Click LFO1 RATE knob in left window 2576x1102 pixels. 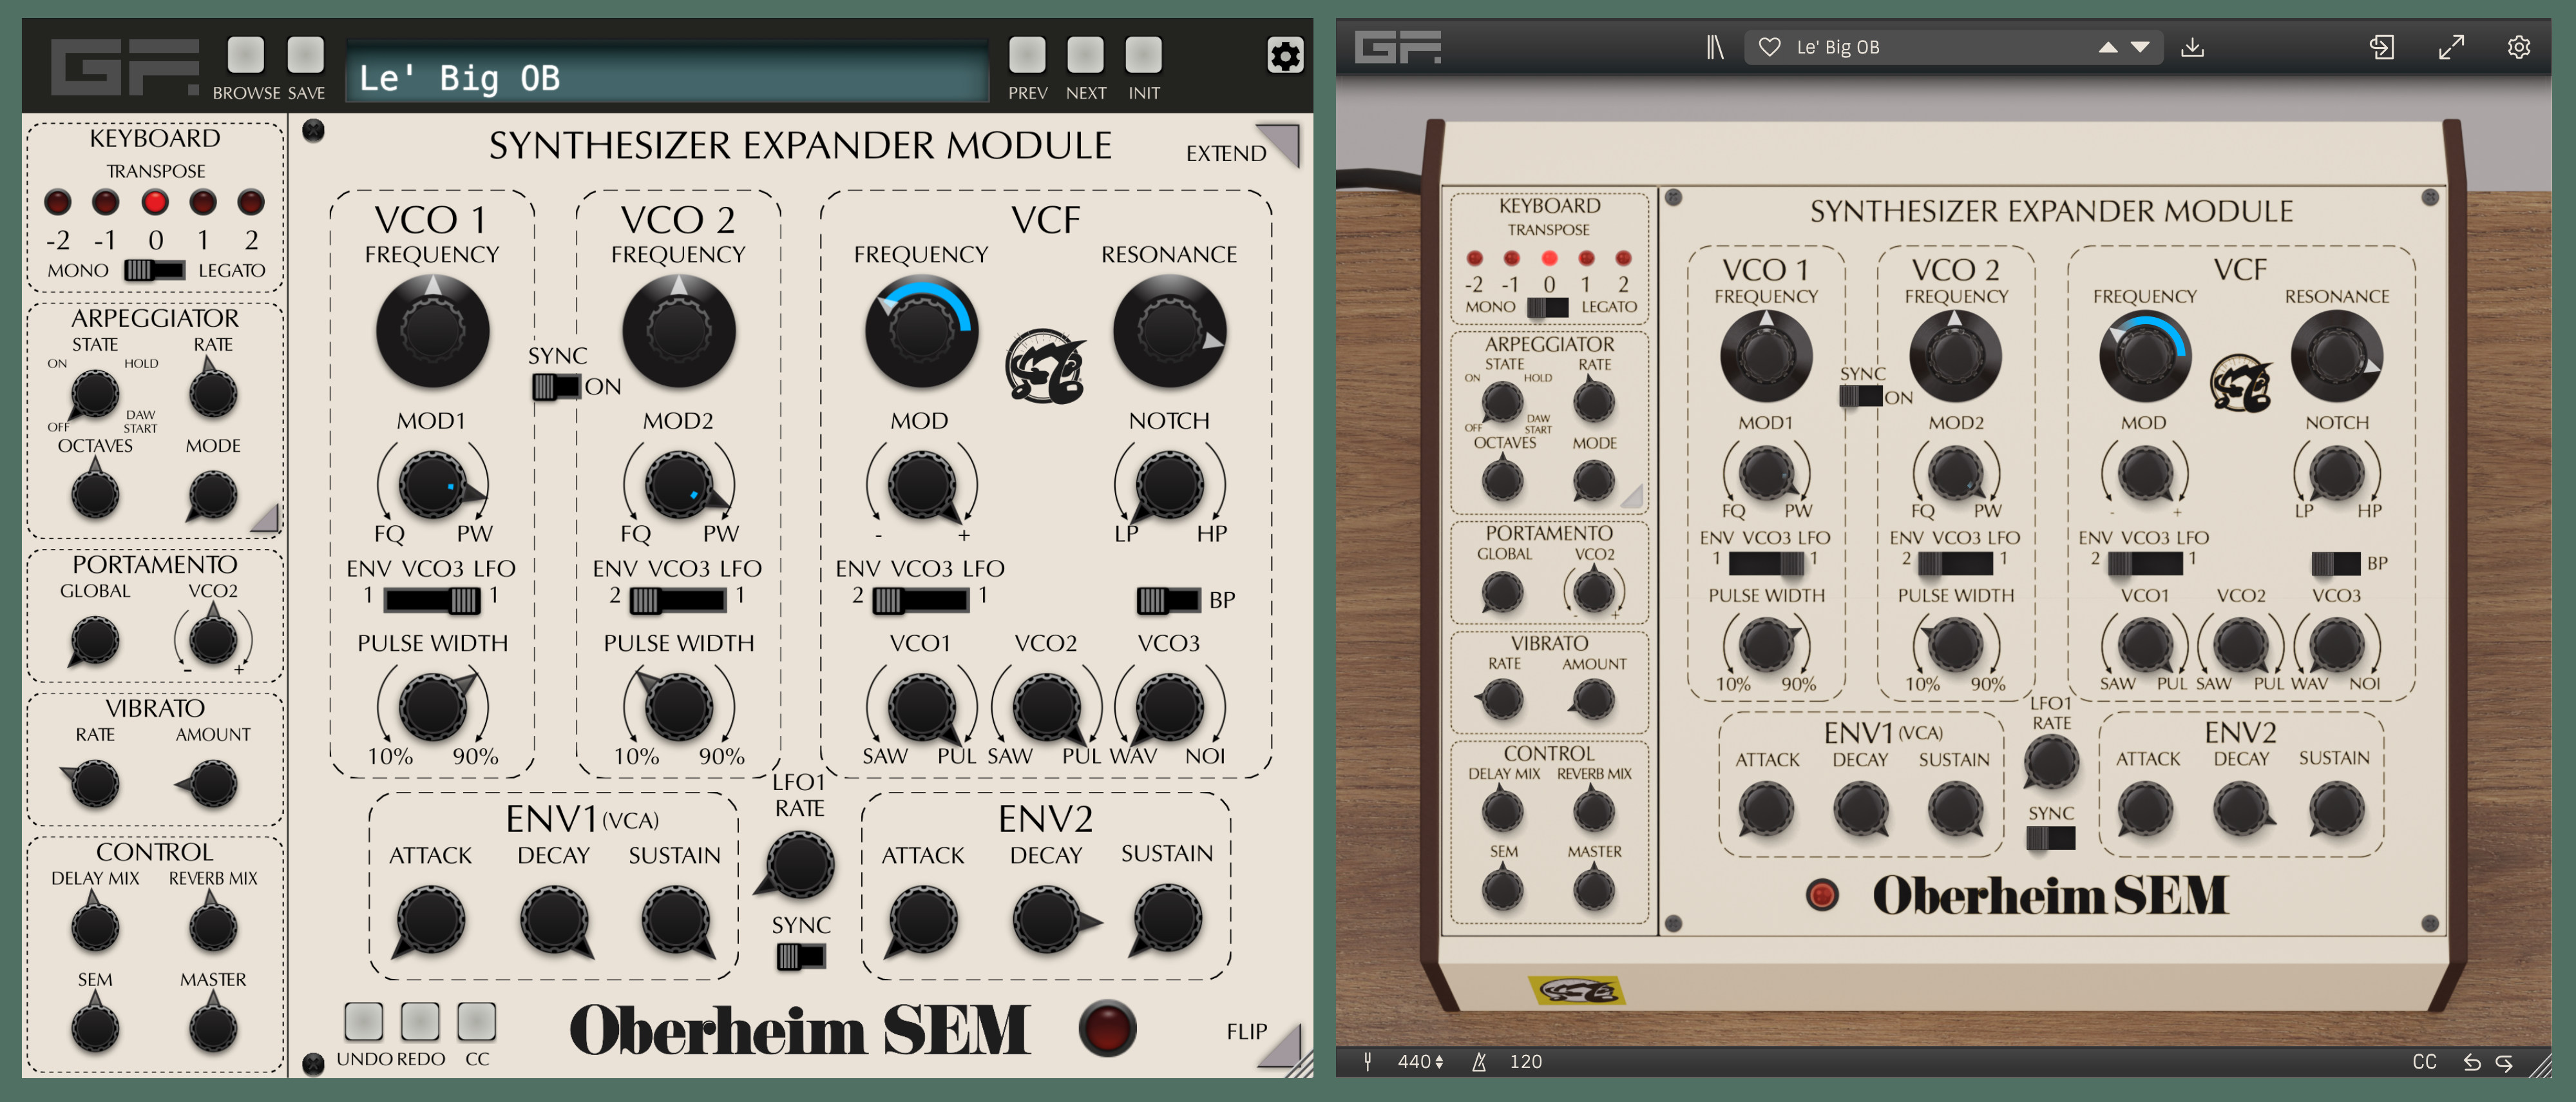(x=799, y=864)
